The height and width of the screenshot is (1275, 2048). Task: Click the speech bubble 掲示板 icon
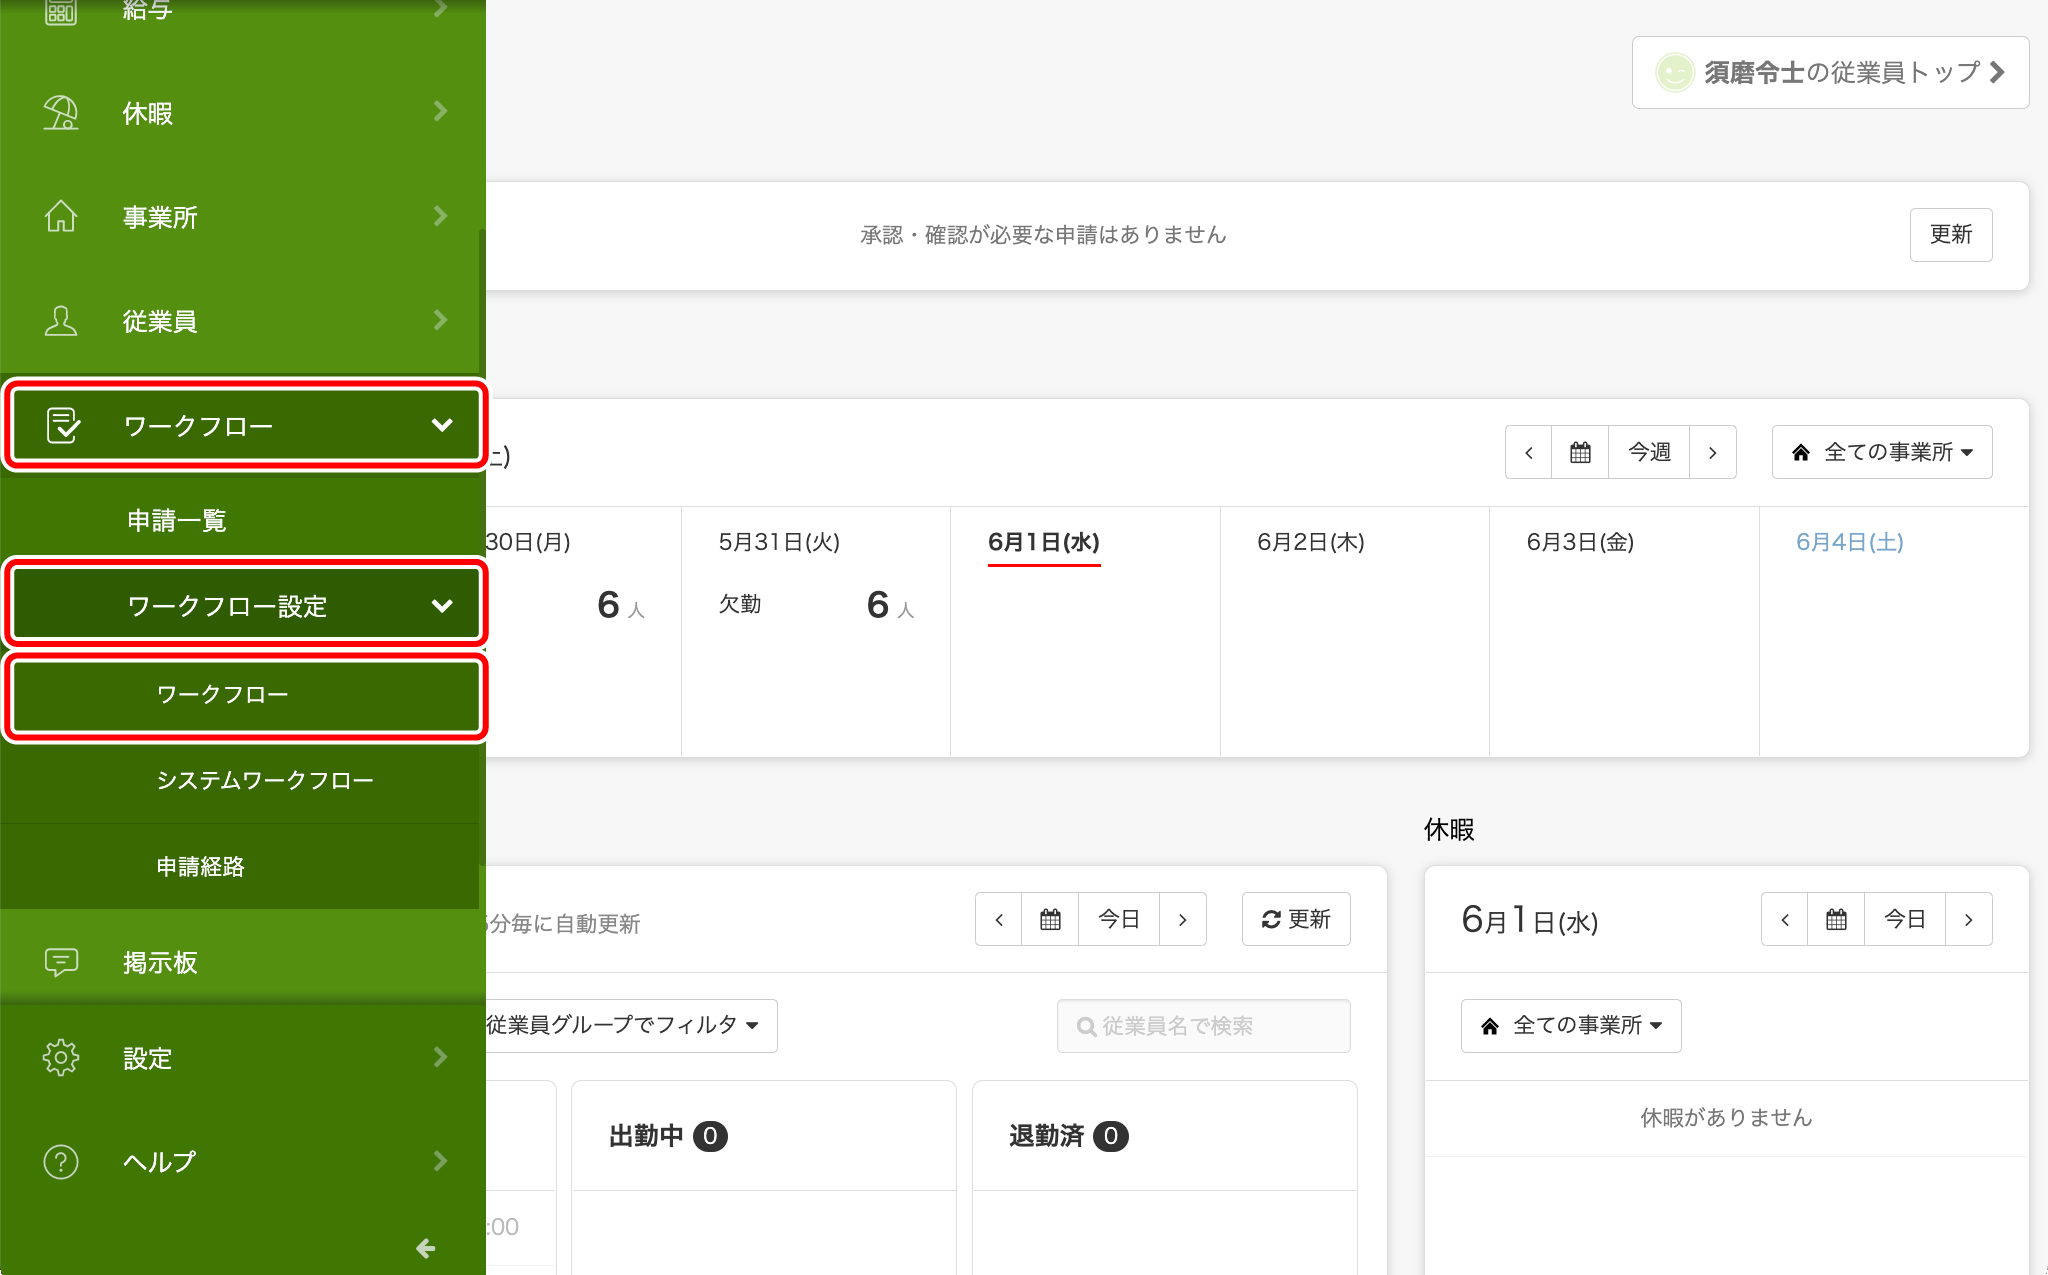pos(61,962)
